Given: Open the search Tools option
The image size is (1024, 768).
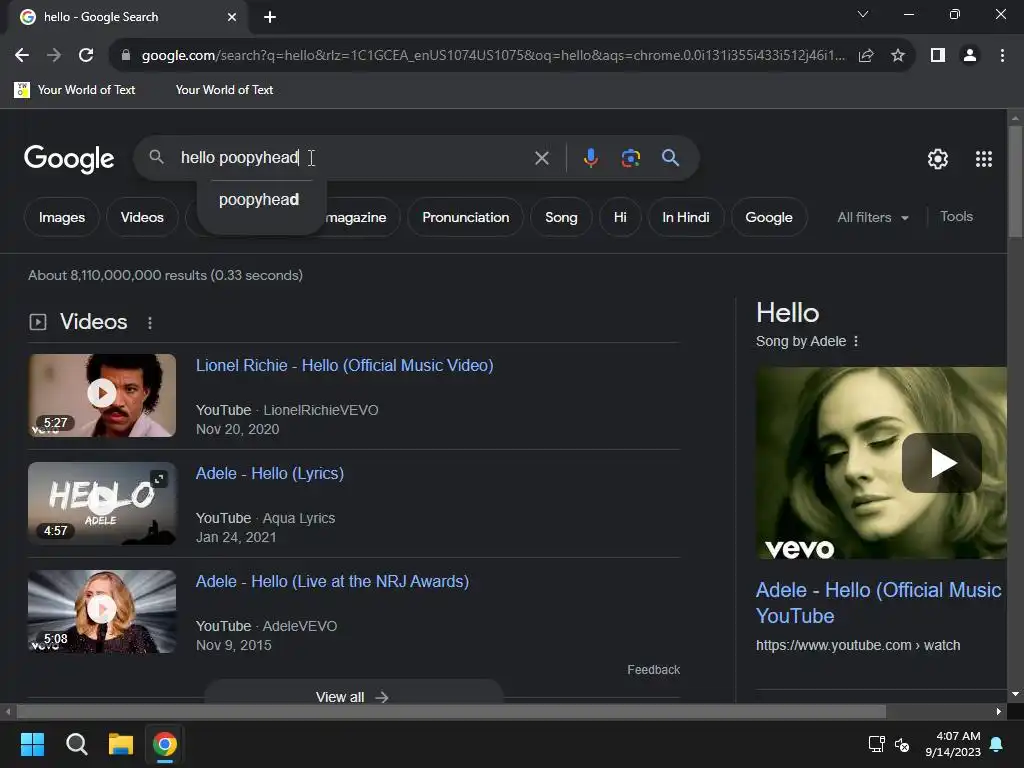Looking at the screenshot, I should [956, 217].
